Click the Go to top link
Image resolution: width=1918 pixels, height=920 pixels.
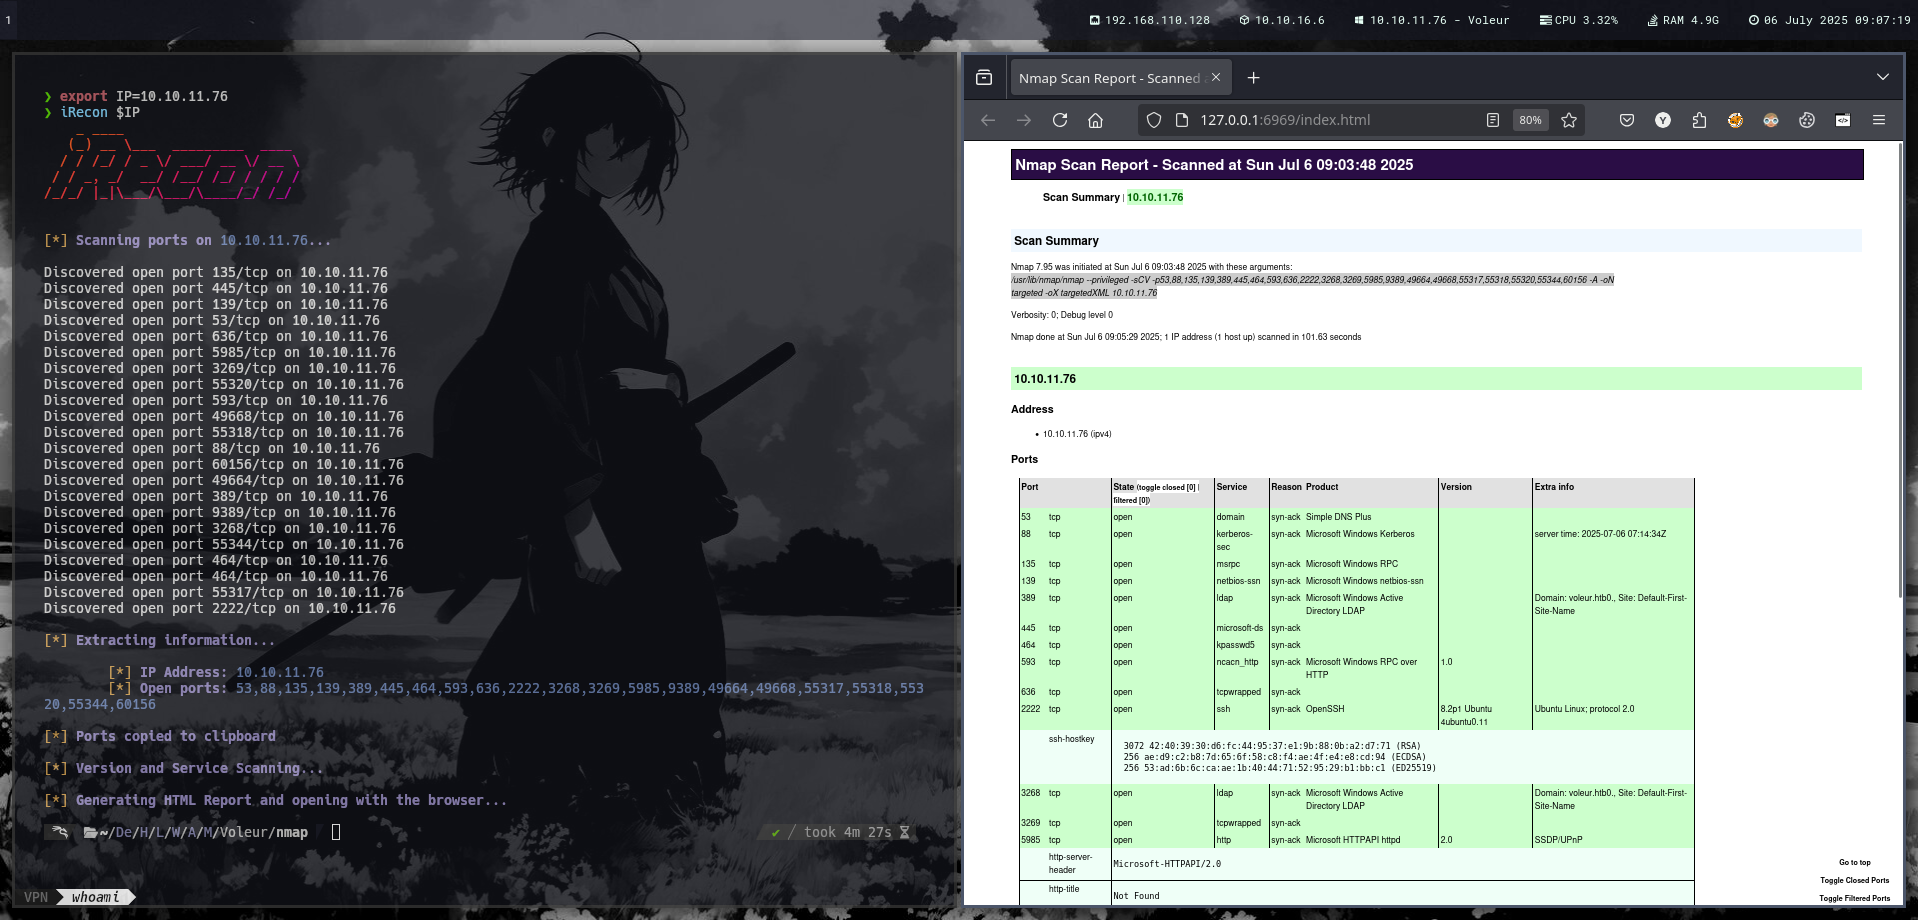1854,862
